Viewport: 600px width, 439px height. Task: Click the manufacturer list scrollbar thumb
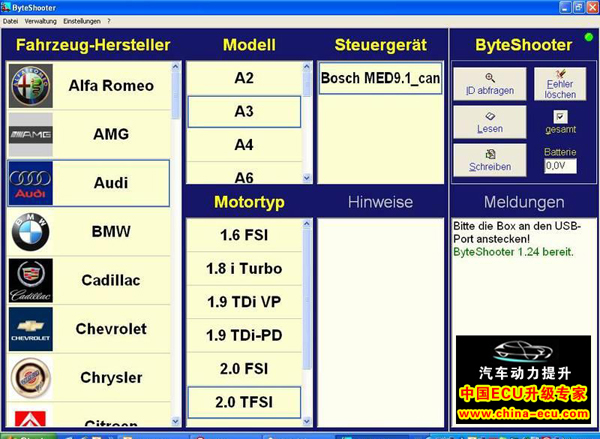click(x=176, y=95)
